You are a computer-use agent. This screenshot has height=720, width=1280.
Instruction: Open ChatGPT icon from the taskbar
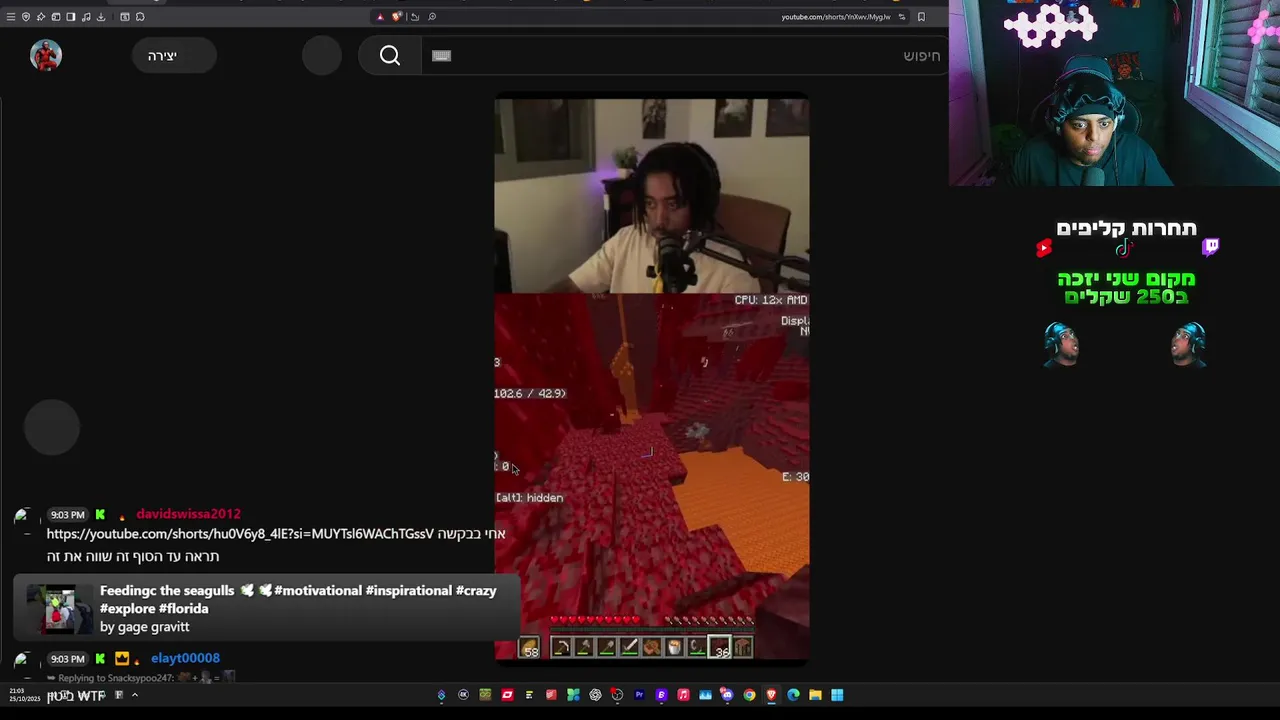click(x=596, y=695)
